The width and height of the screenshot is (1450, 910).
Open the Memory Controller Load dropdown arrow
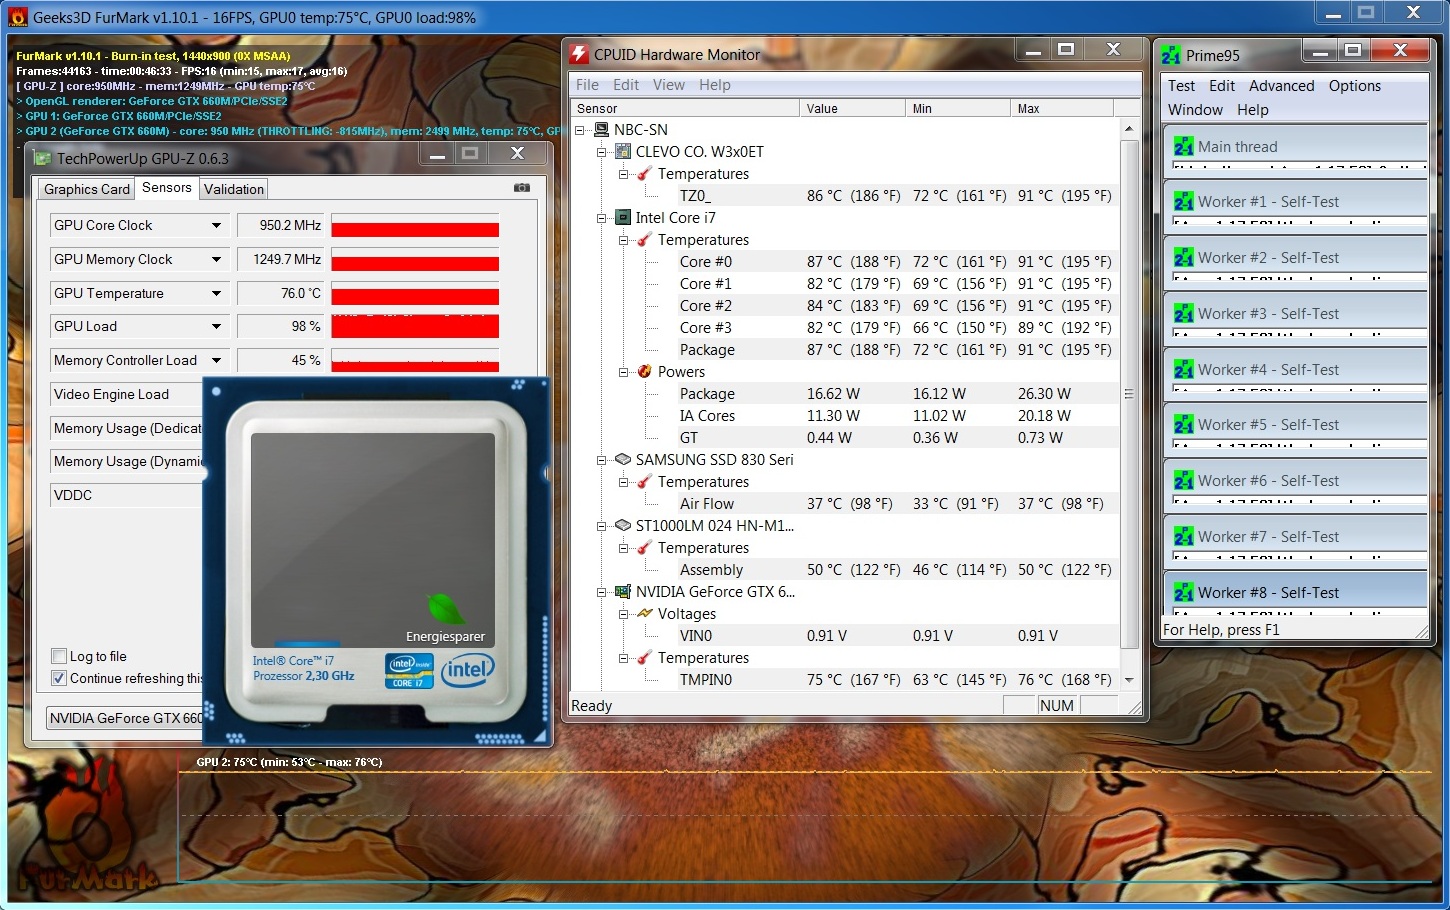pos(216,360)
